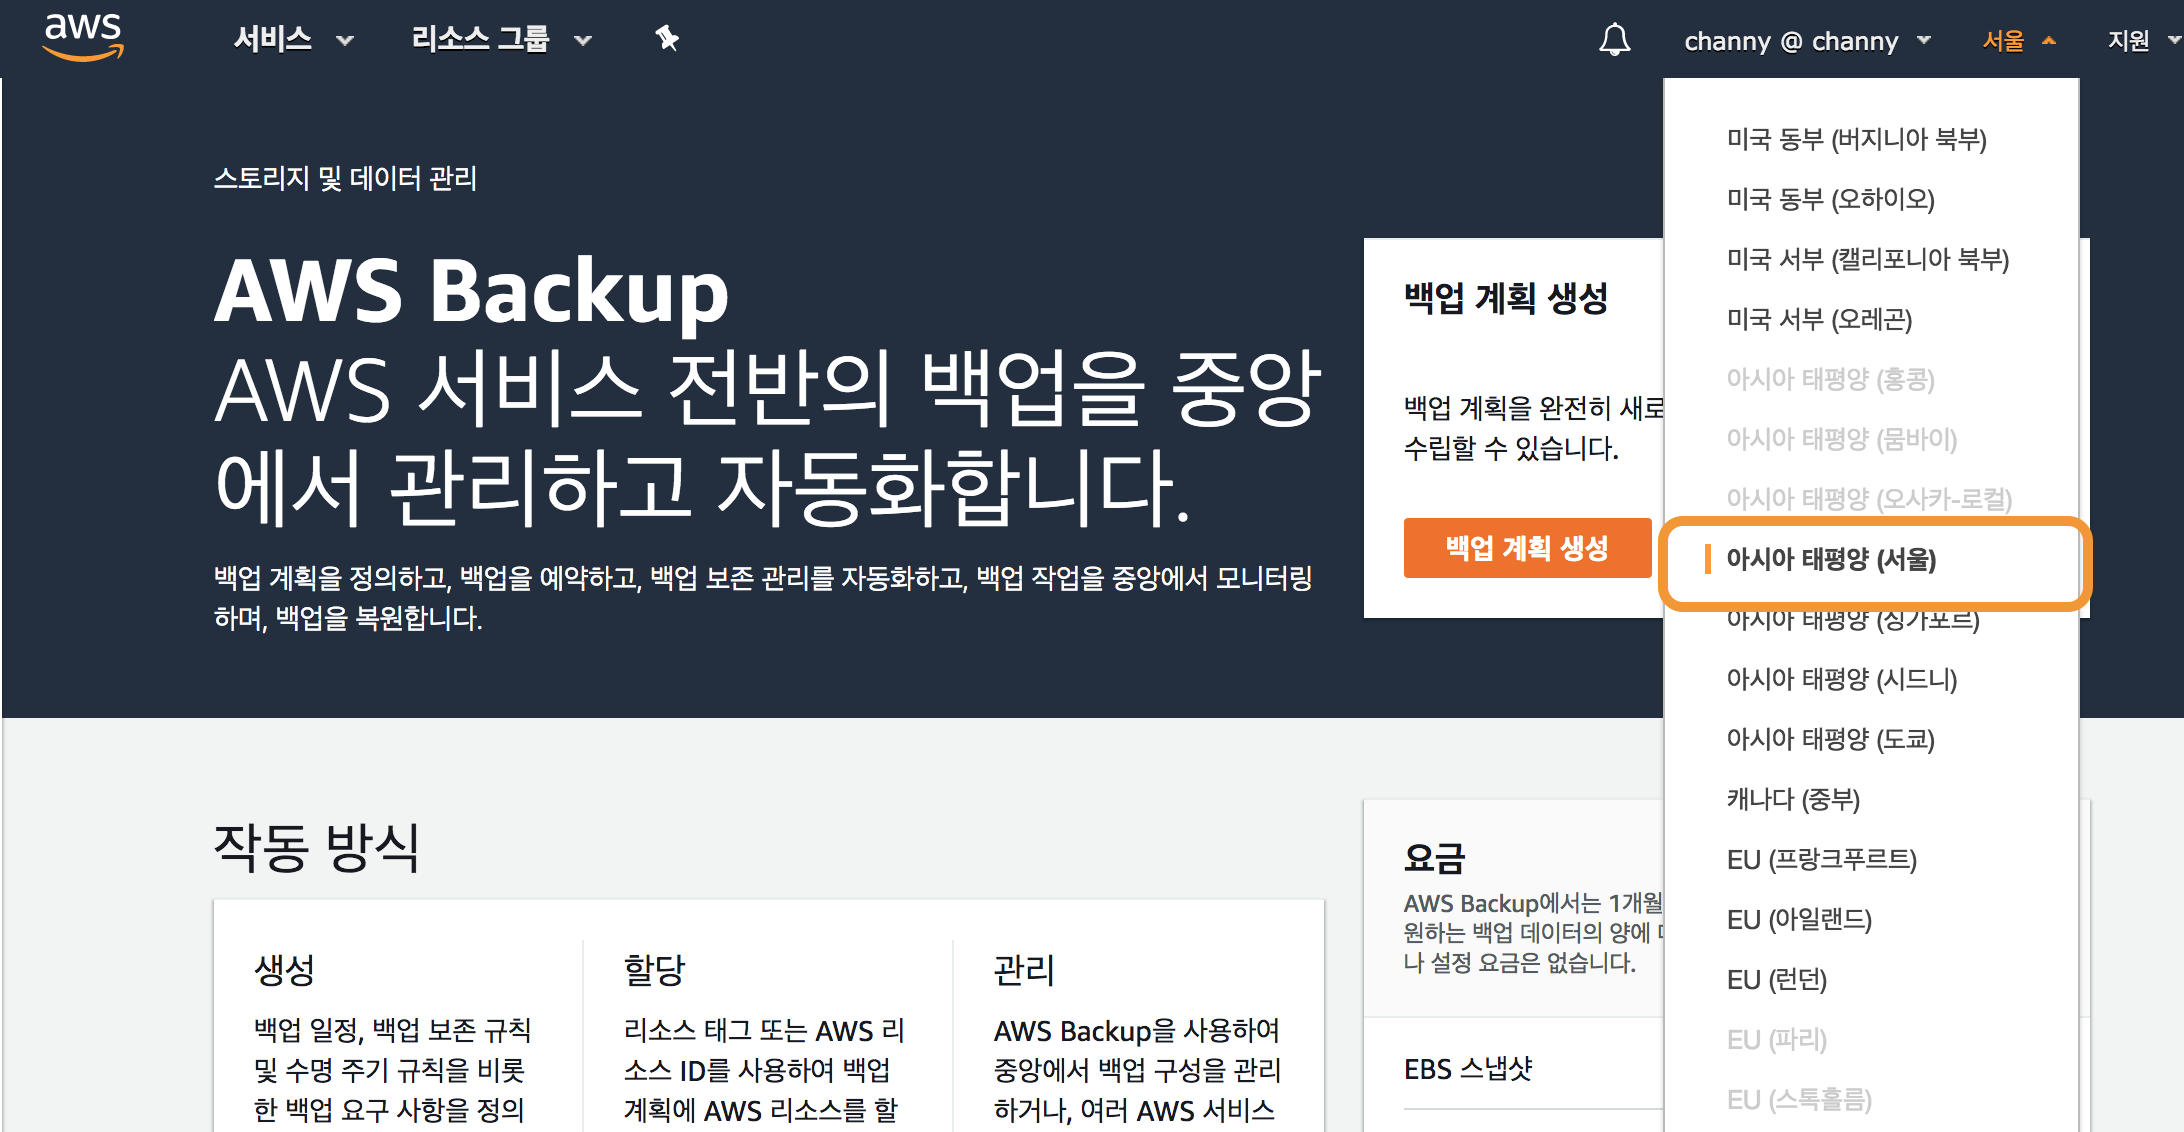Open the notifications bell icon
2184x1132 pixels.
(x=1614, y=40)
